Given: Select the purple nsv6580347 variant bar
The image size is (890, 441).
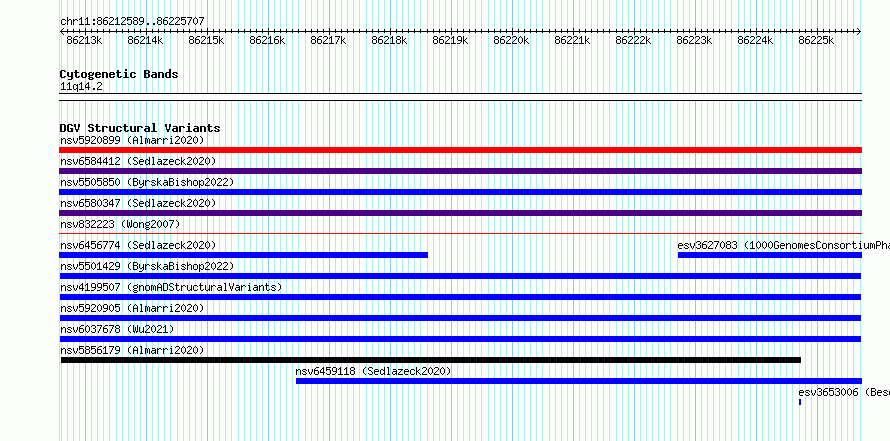Looking at the screenshot, I should [460, 213].
